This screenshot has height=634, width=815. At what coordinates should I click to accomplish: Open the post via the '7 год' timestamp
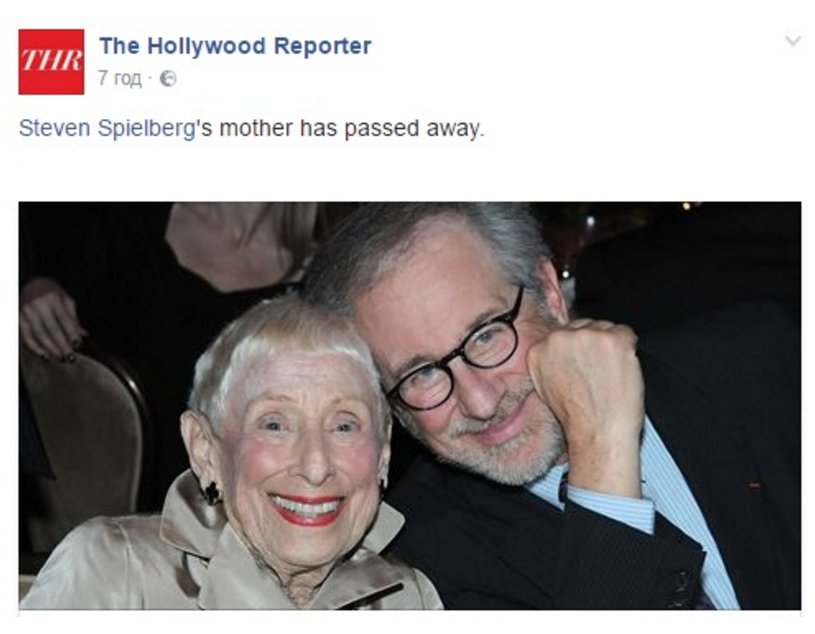pos(120,78)
